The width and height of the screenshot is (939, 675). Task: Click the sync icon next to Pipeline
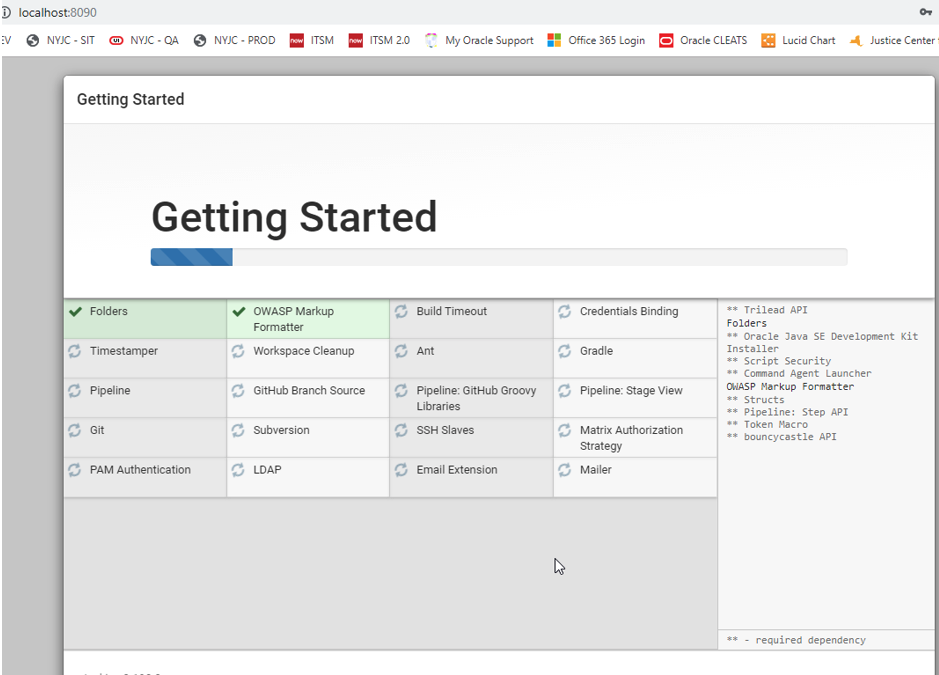click(x=75, y=391)
